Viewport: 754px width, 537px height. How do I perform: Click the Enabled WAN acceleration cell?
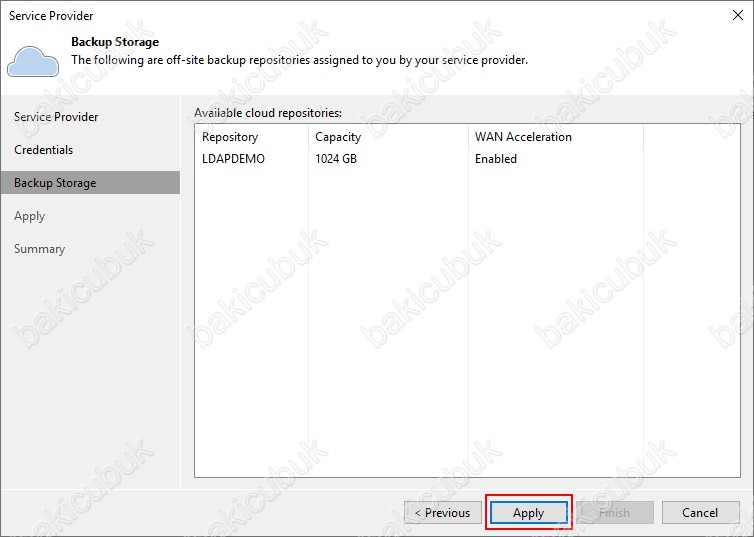496,159
